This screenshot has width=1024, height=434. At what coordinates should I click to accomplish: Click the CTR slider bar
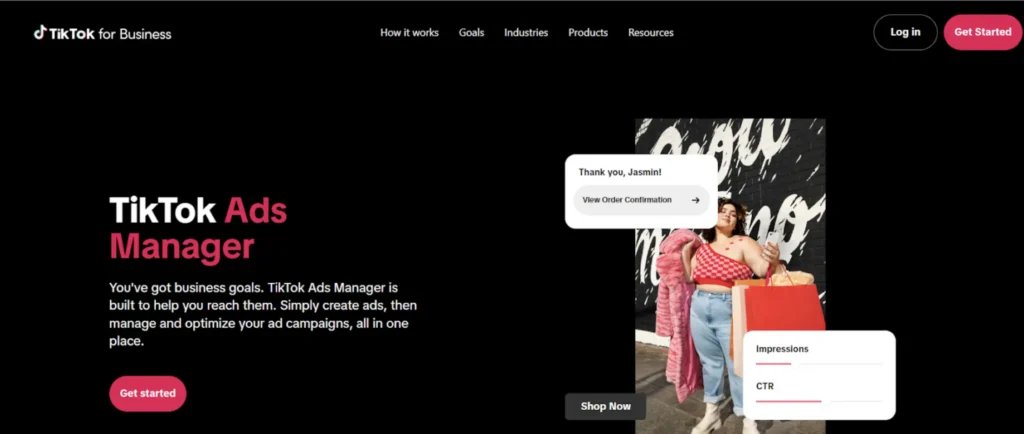pyautogui.click(x=819, y=401)
